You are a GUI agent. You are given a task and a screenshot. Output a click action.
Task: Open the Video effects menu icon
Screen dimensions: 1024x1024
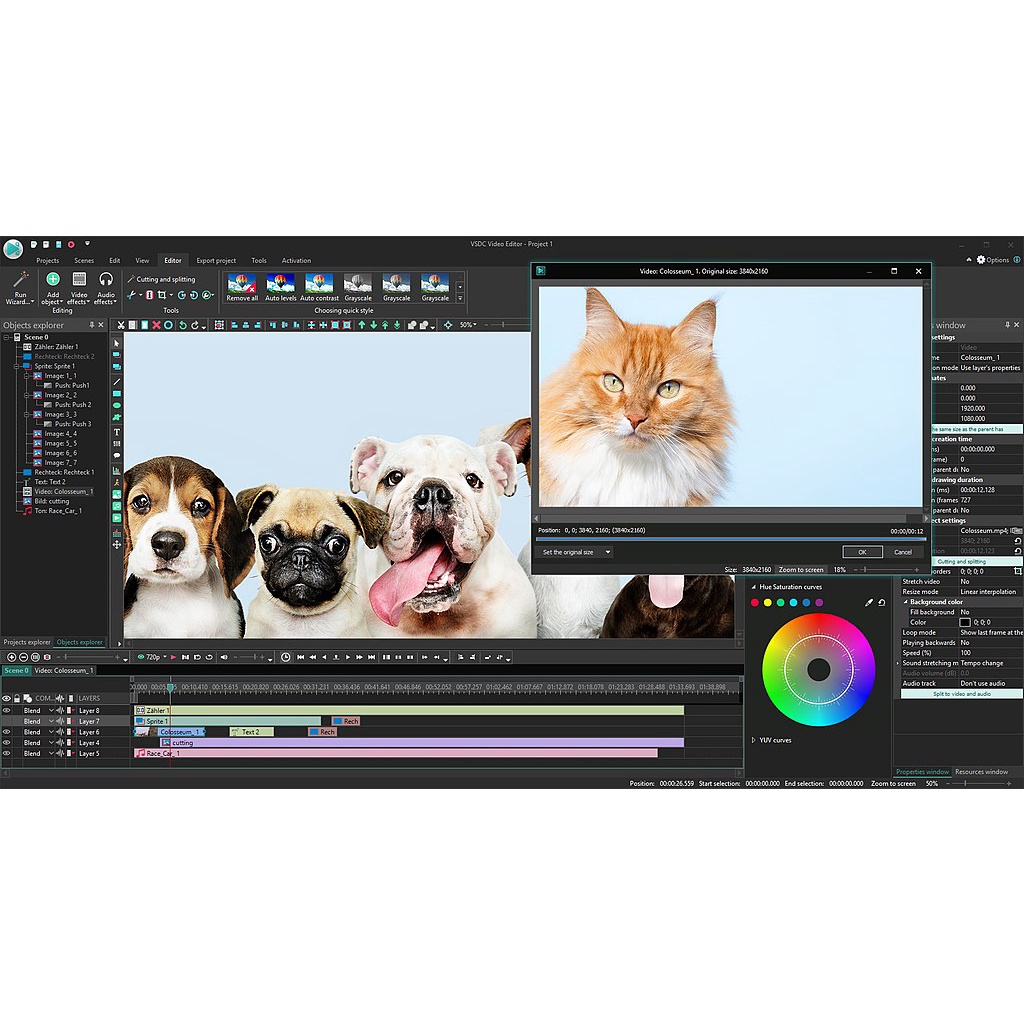click(x=79, y=280)
